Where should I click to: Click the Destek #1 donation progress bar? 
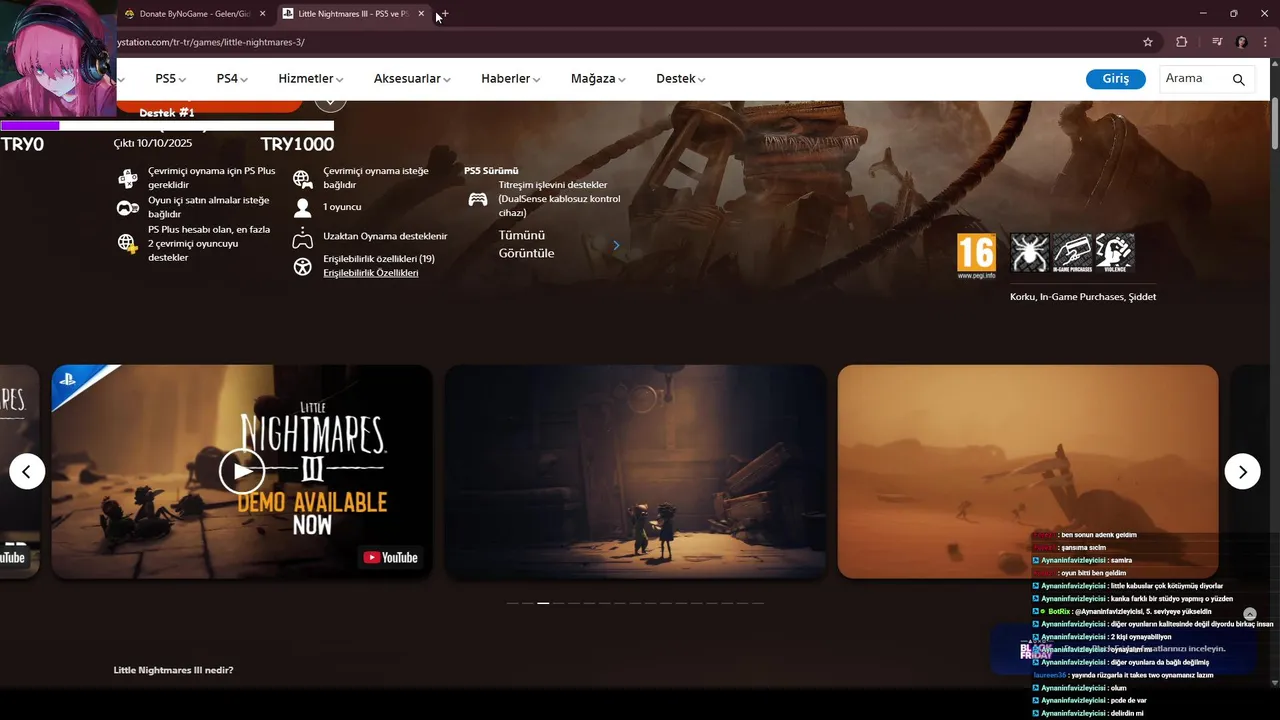click(167, 126)
